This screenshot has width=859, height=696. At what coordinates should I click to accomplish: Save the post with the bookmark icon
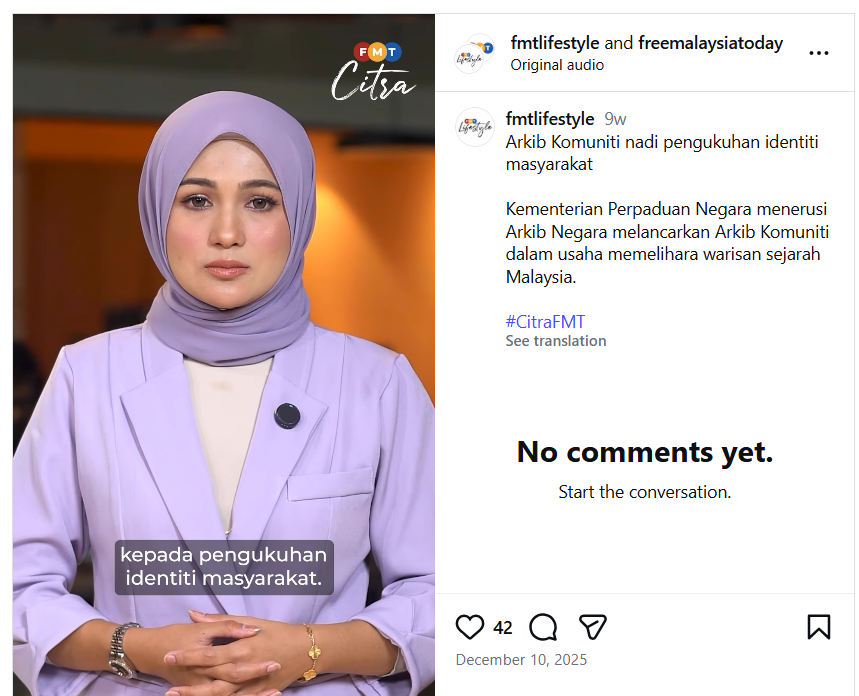(818, 627)
